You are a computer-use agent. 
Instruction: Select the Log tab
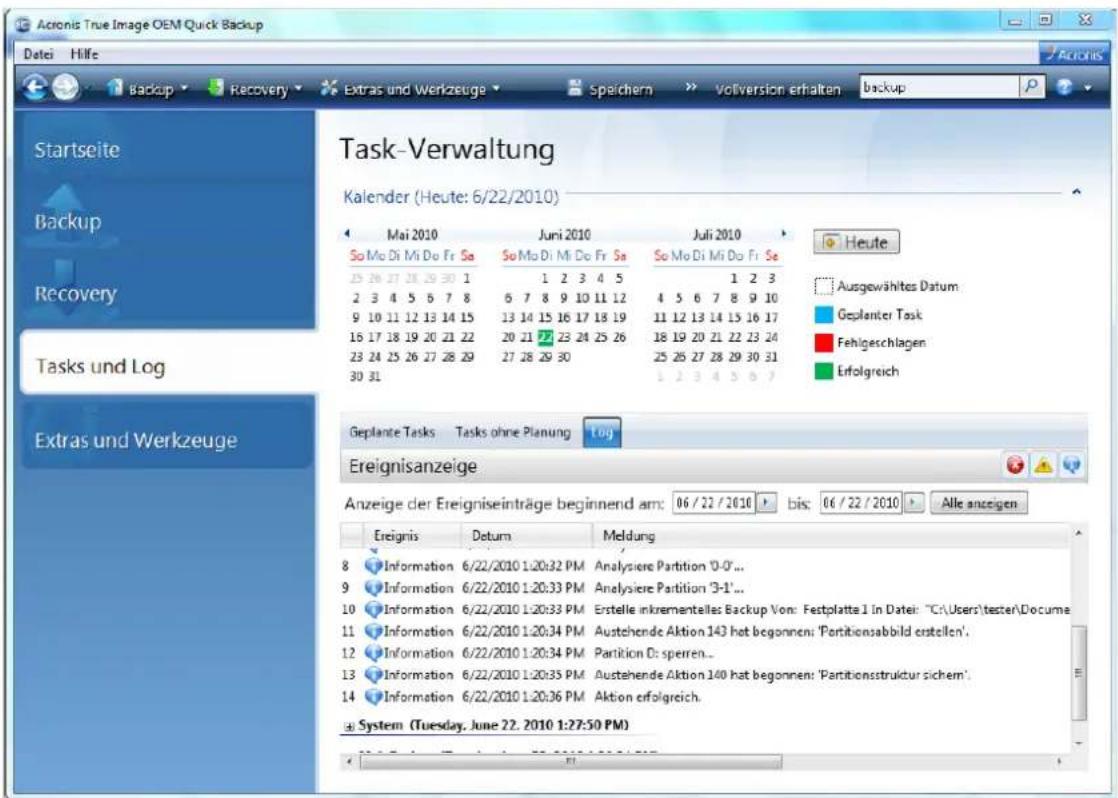[602, 432]
